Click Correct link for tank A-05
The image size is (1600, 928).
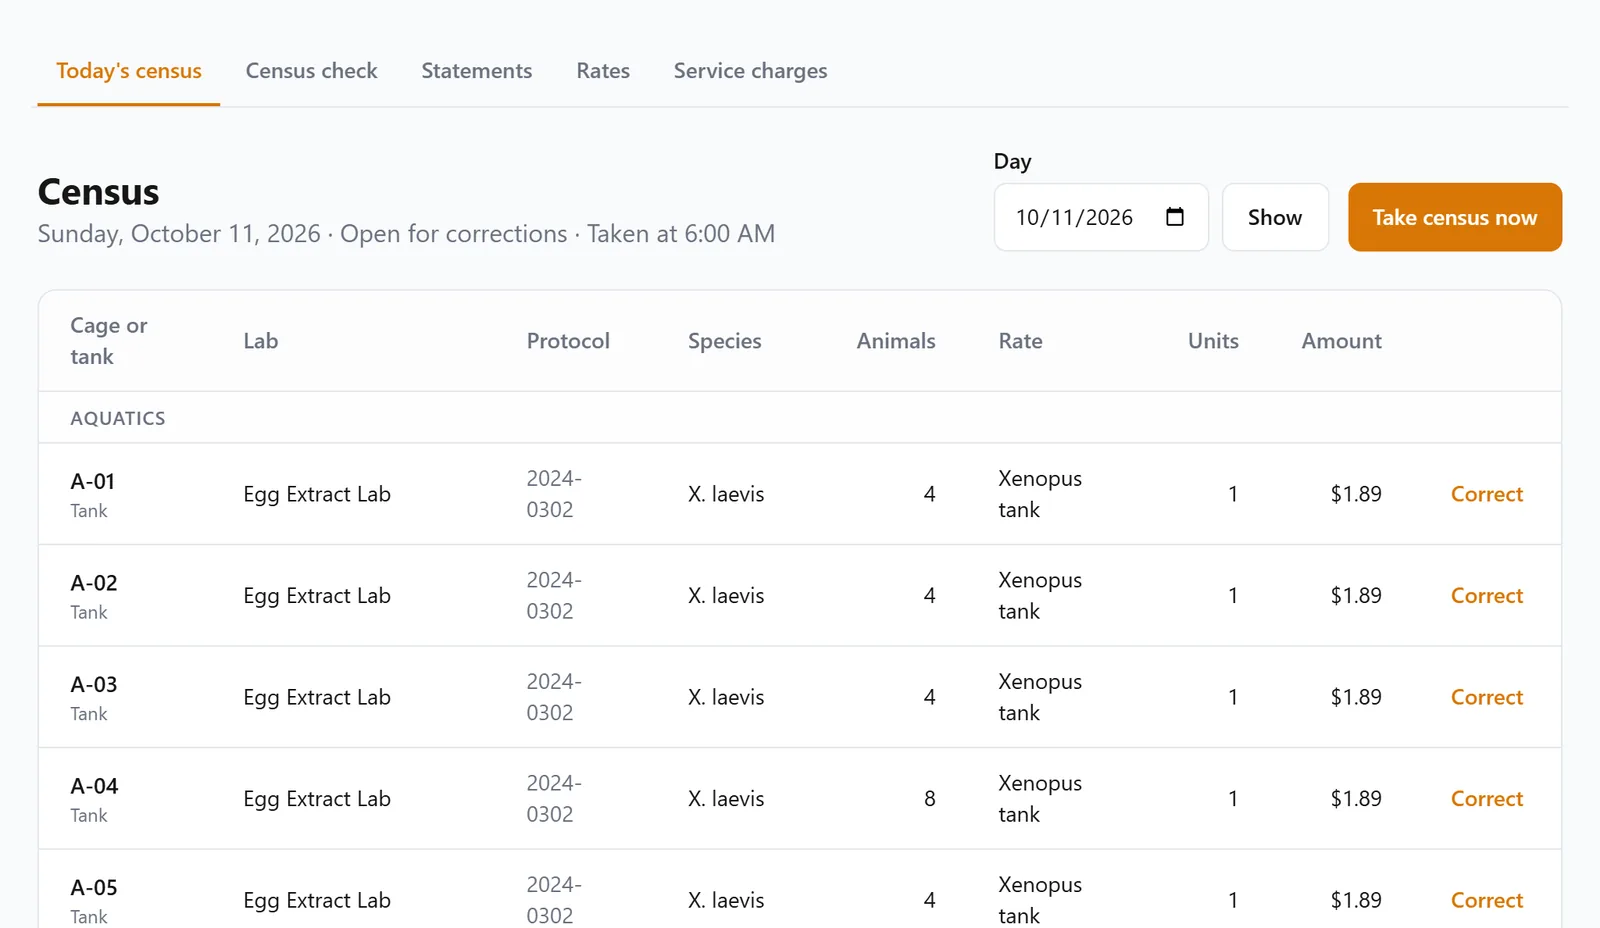(1486, 900)
